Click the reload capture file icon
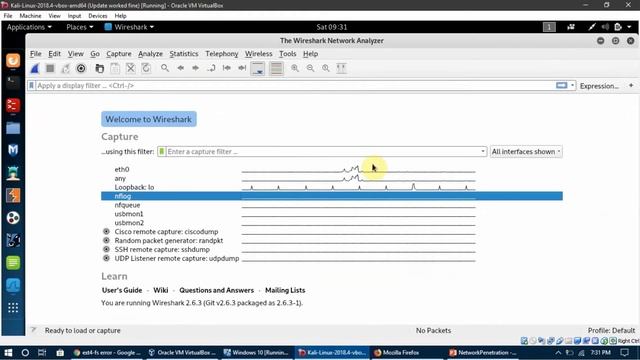640x360 pixels. (x=146, y=69)
